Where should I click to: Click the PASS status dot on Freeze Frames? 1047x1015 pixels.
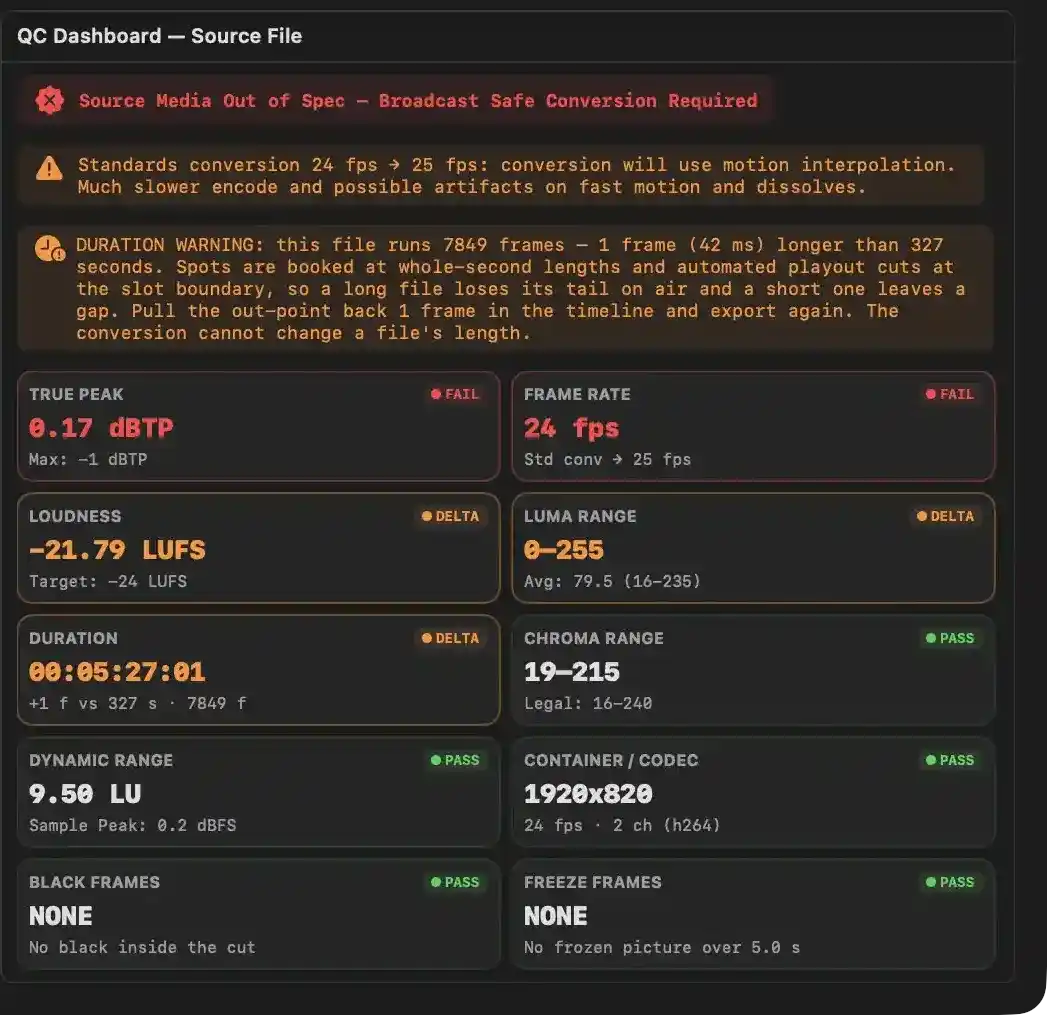931,882
